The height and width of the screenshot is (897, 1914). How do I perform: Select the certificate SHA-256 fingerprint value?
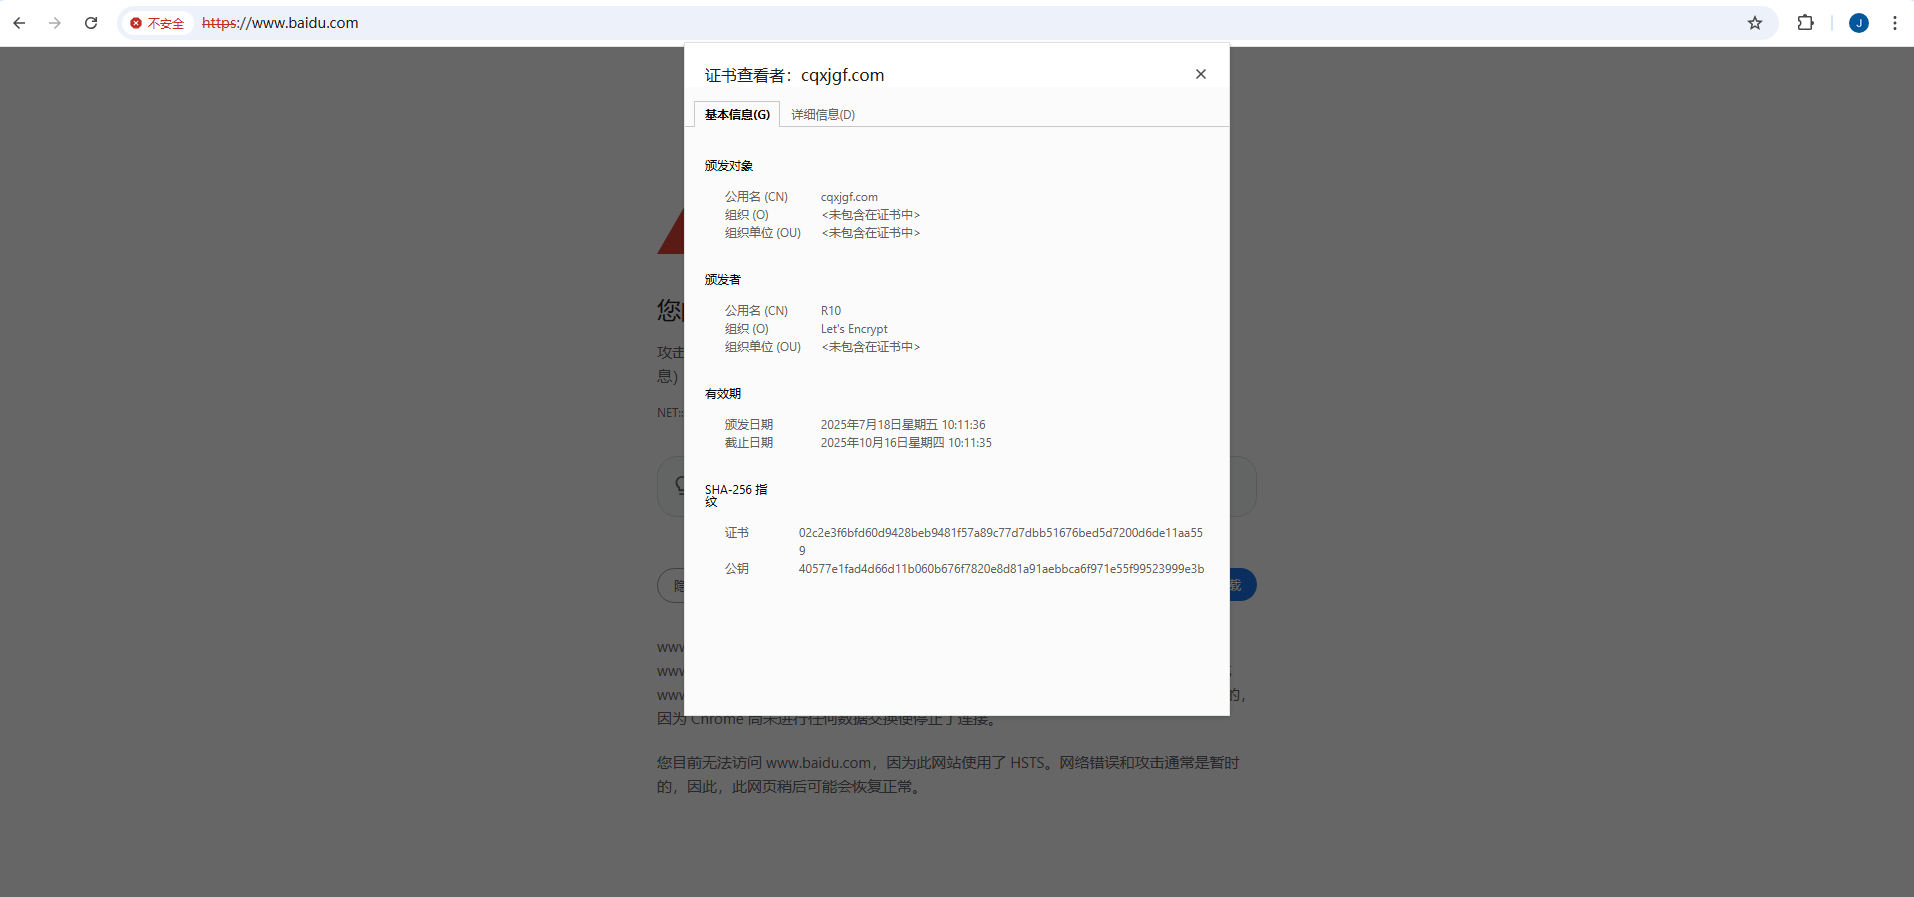(x=1001, y=541)
